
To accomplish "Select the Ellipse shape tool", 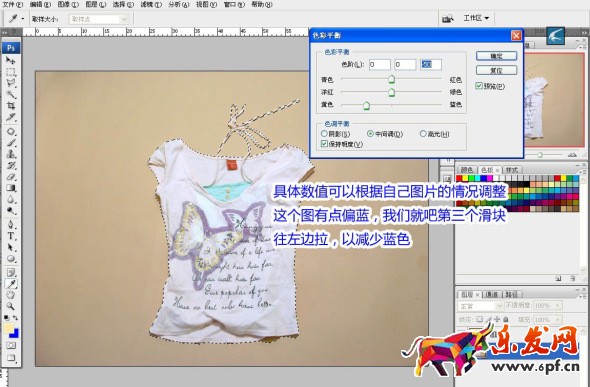I will (11, 259).
